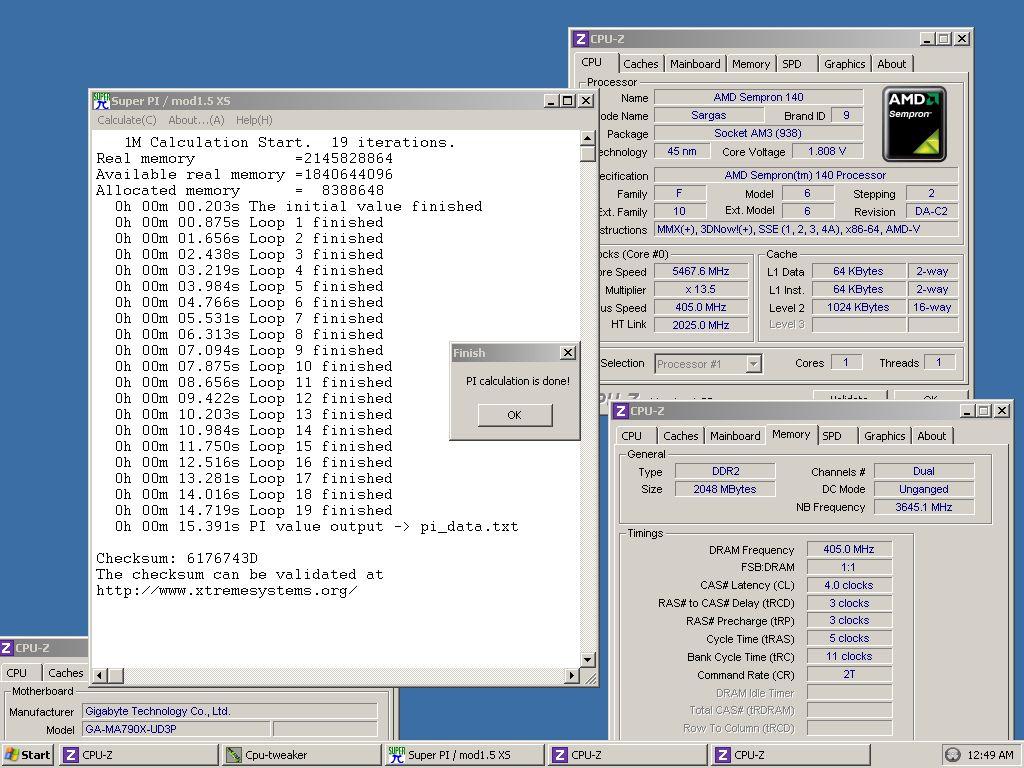Click Z icon in Motherboard CPU-Z window title
The height and width of the screenshot is (768, 1024).
coord(6,648)
